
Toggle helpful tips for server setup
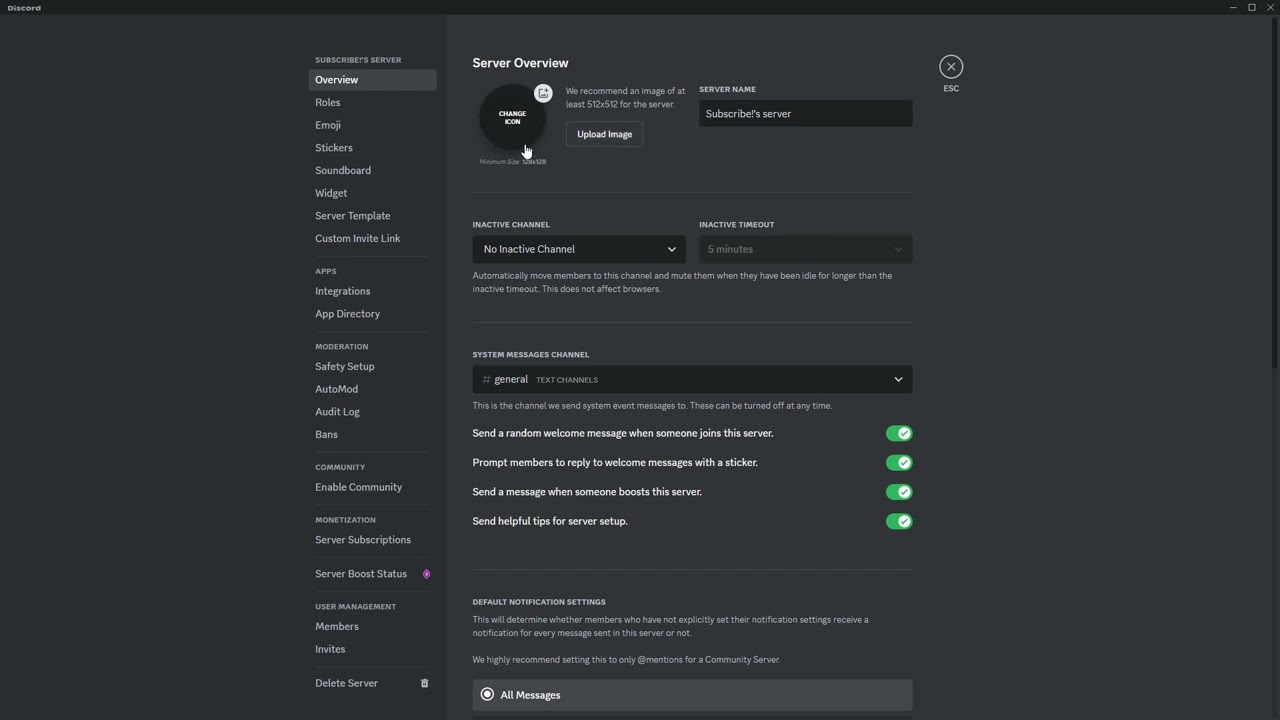tap(899, 521)
